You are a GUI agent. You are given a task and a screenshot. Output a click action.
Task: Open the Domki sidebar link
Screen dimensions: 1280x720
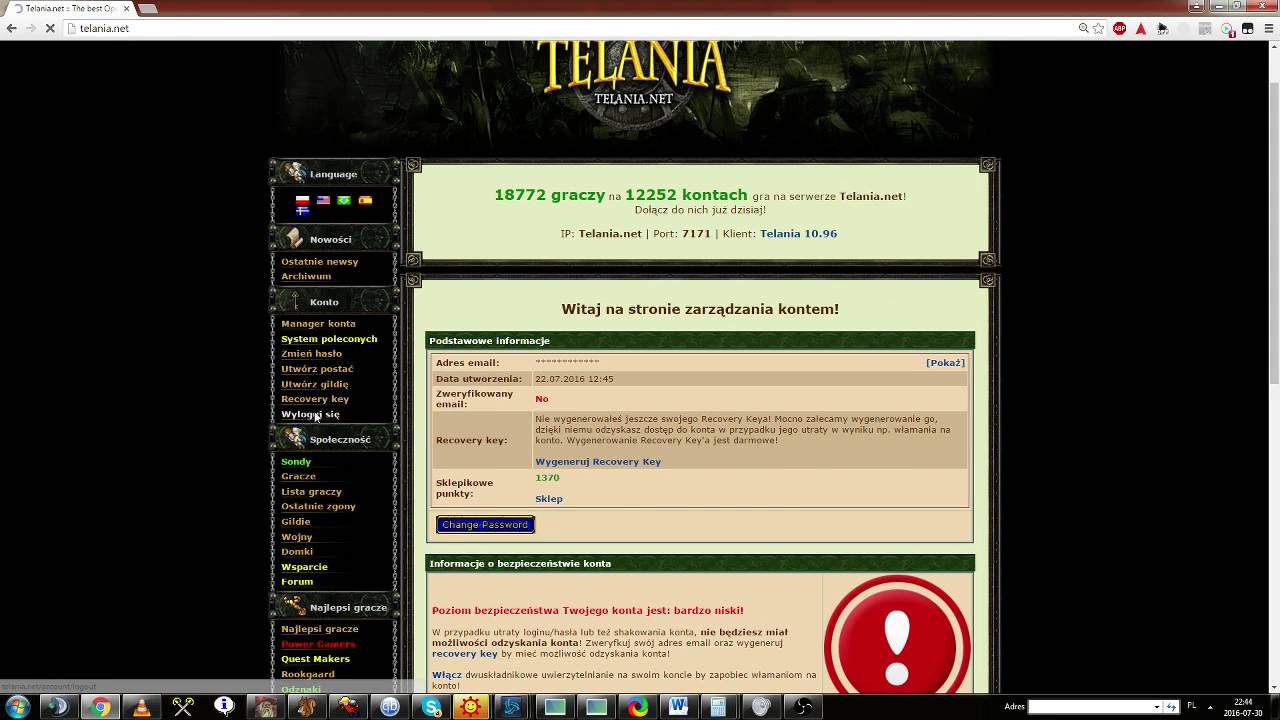click(297, 552)
